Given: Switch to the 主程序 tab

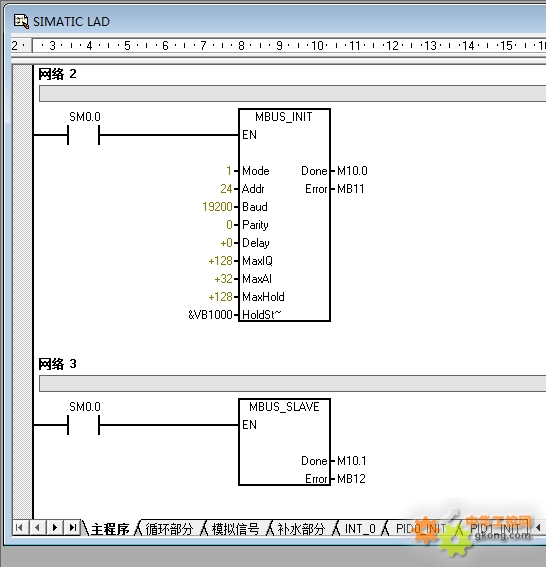Looking at the screenshot, I should [x=110, y=529].
